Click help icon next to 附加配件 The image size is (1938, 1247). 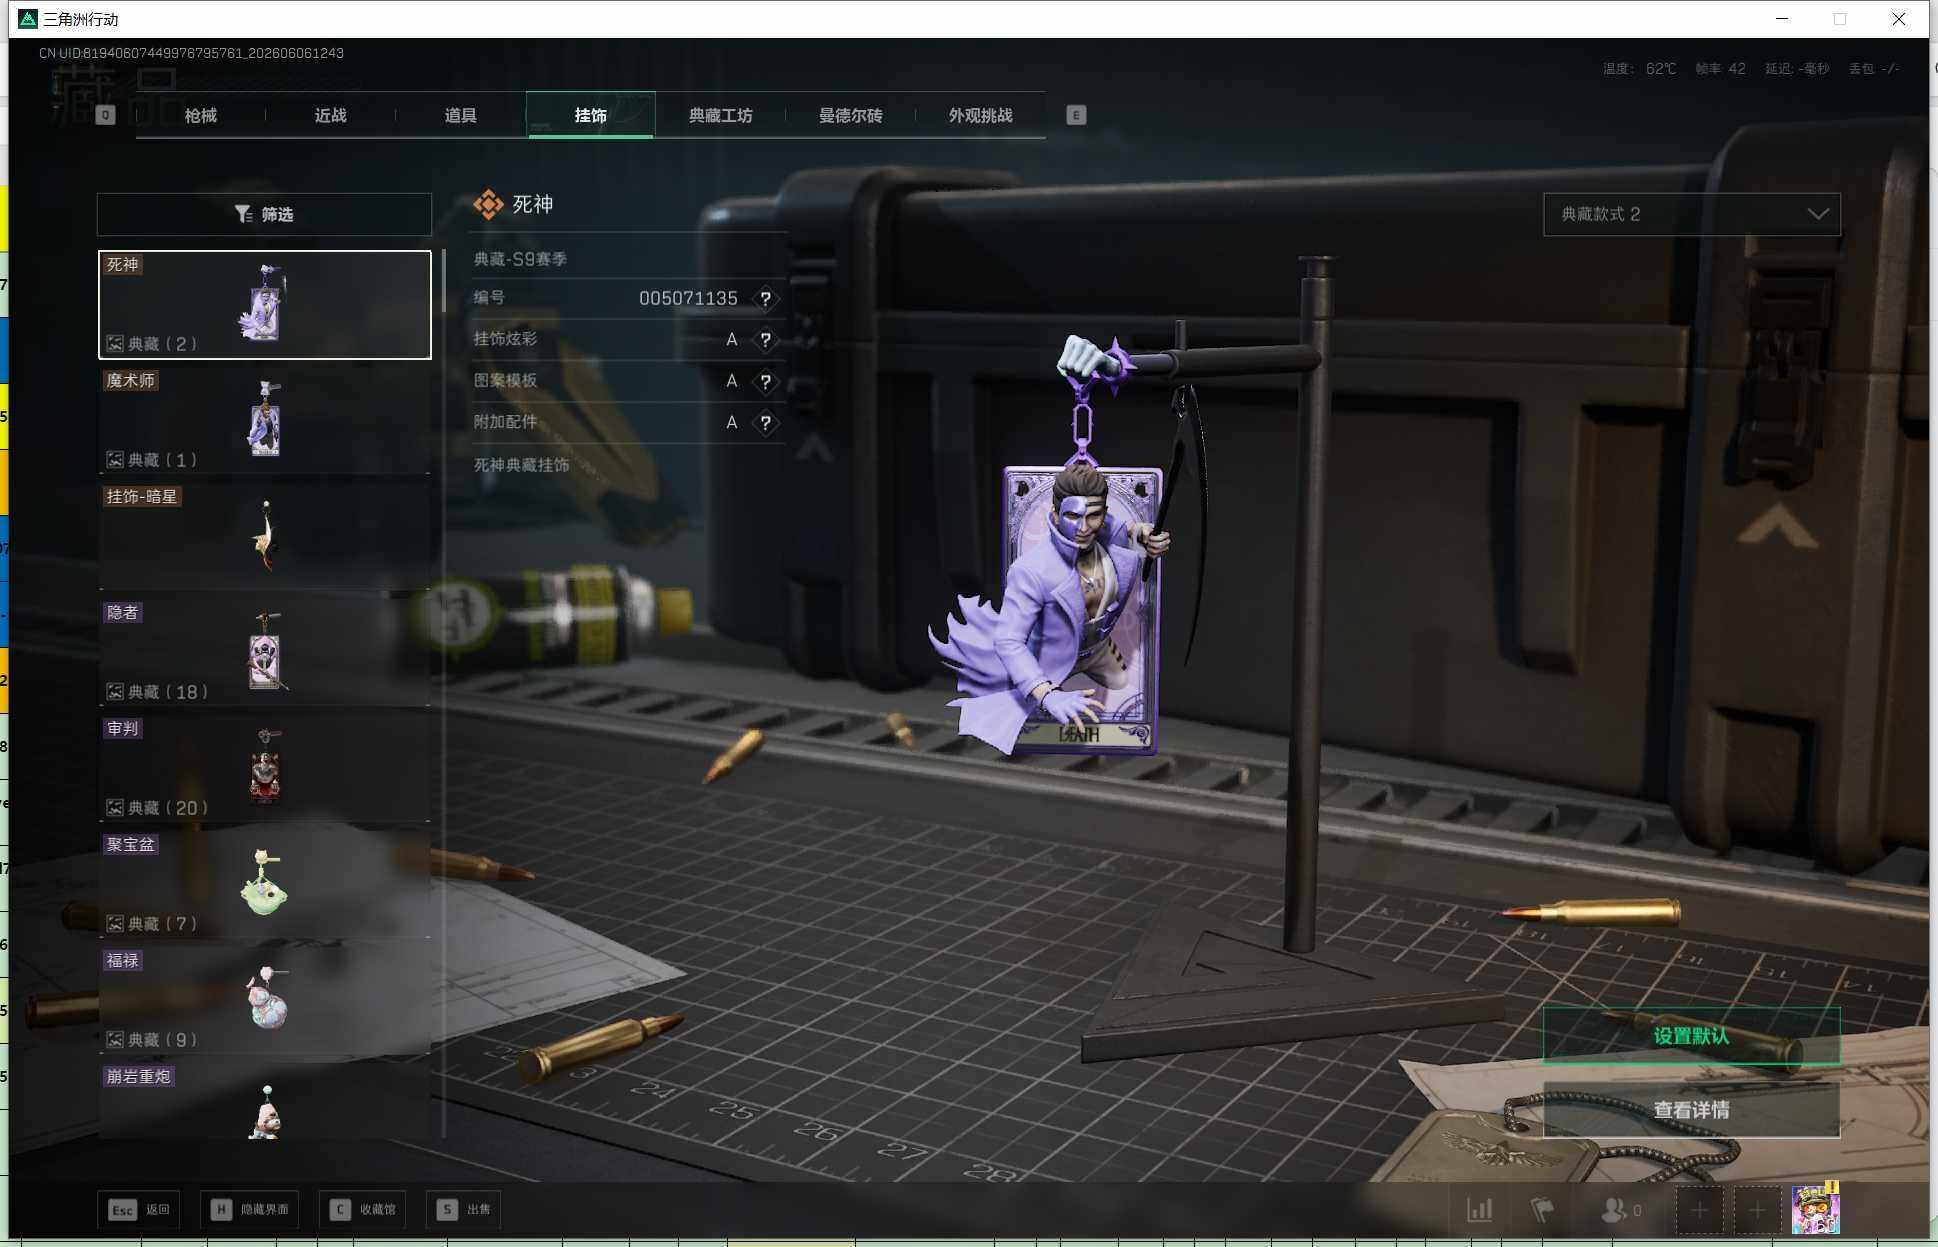point(765,423)
